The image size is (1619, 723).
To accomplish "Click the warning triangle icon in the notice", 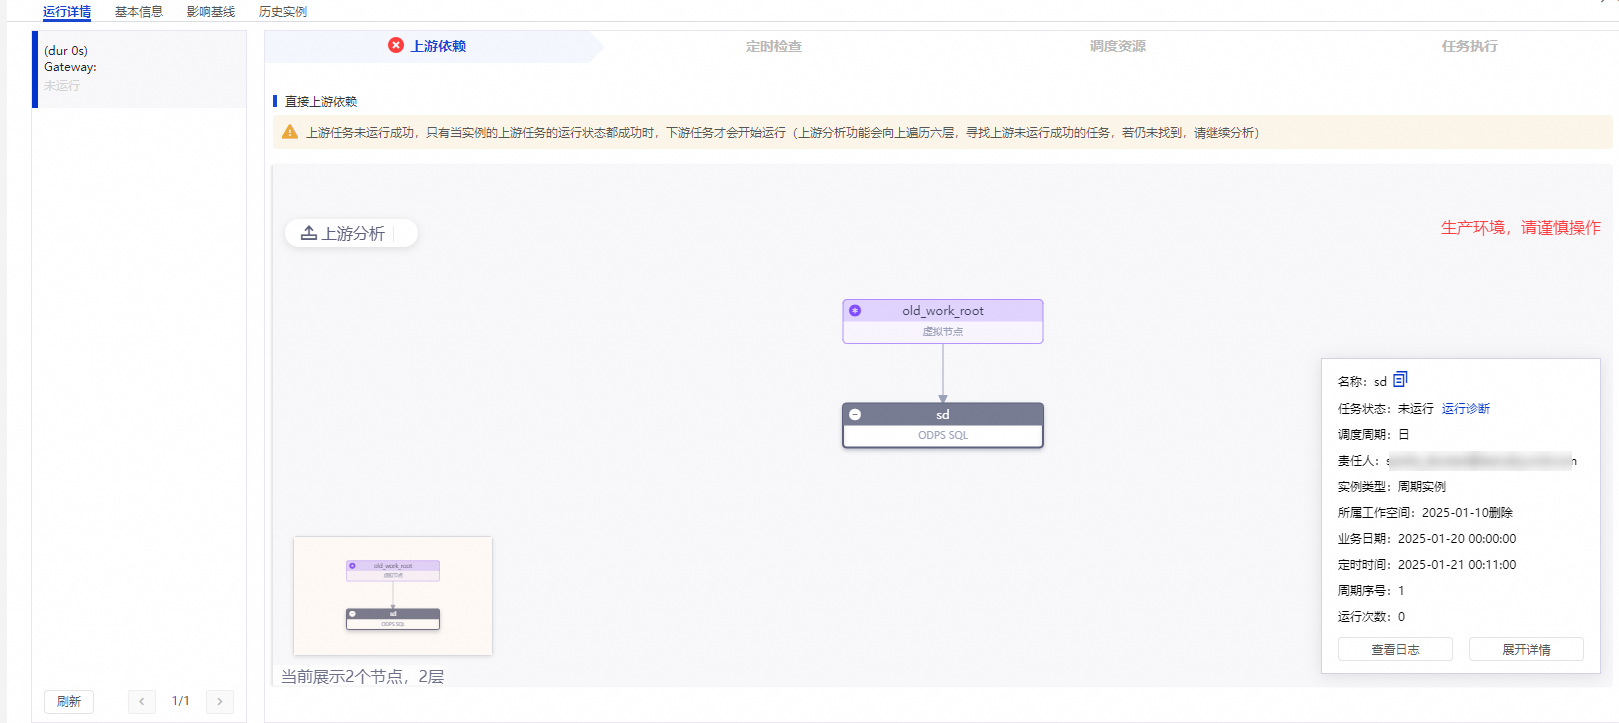I will pyautogui.click(x=290, y=132).
